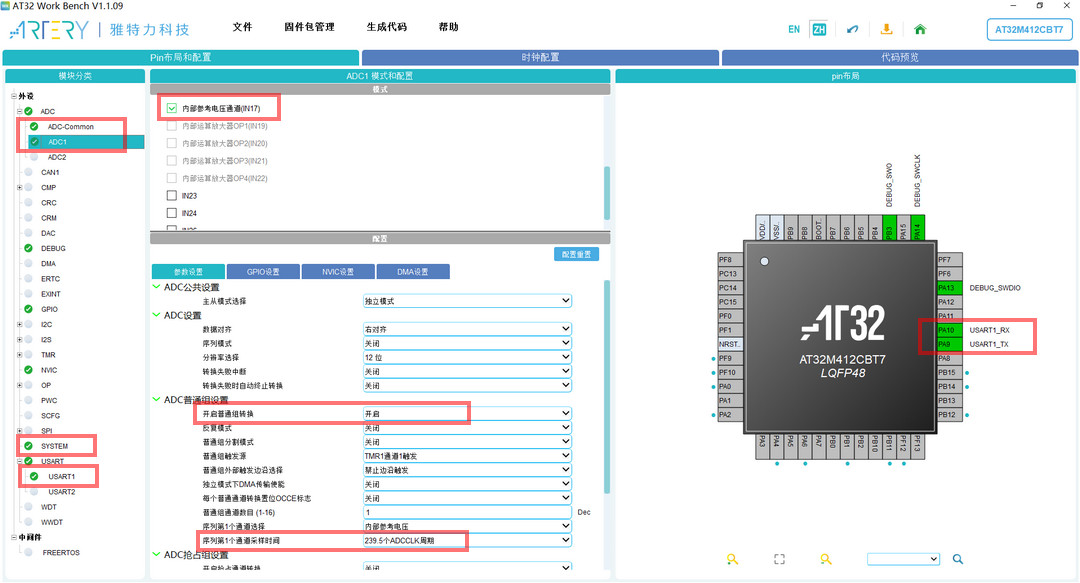Open the 主从模式选择 dropdown
The height and width of the screenshot is (583, 1080).
[x=467, y=301]
